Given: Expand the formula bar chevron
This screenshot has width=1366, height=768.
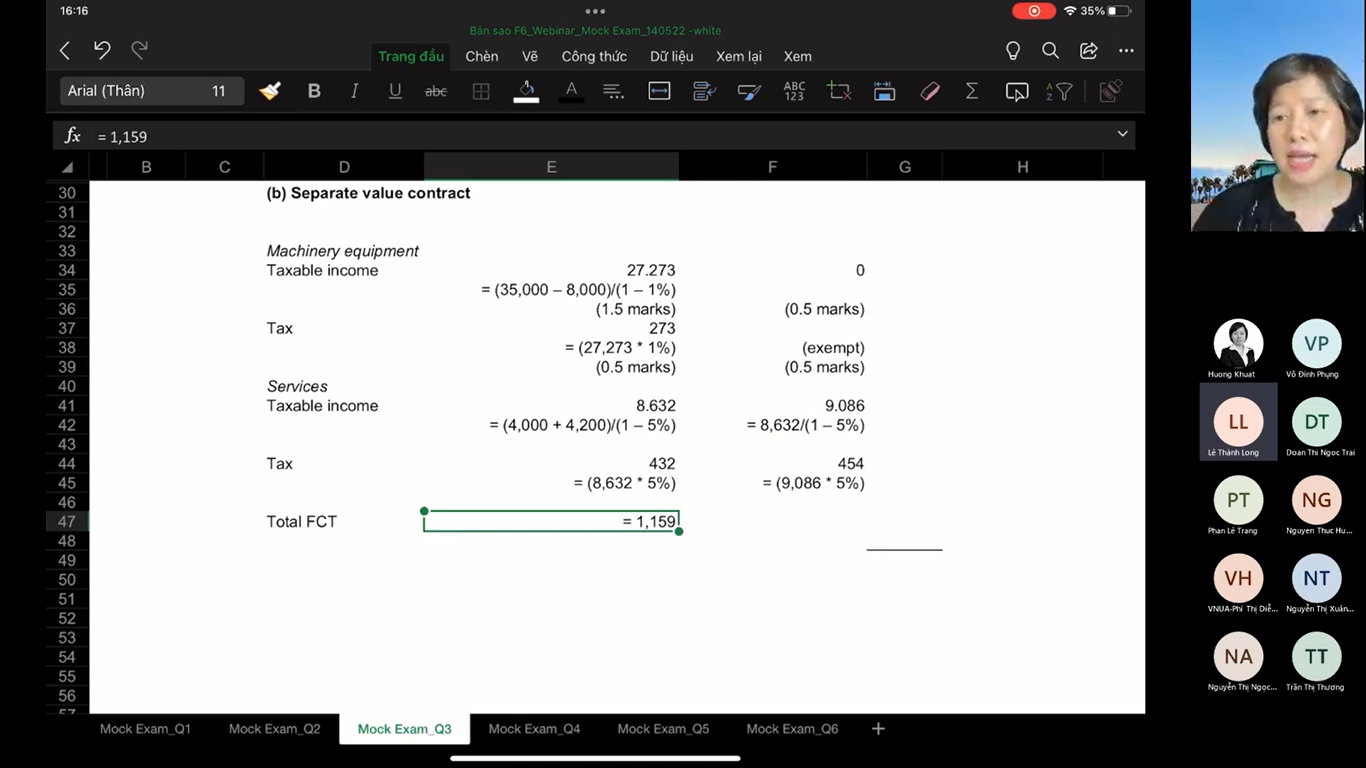Looking at the screenshot, I should (1122, 134).
